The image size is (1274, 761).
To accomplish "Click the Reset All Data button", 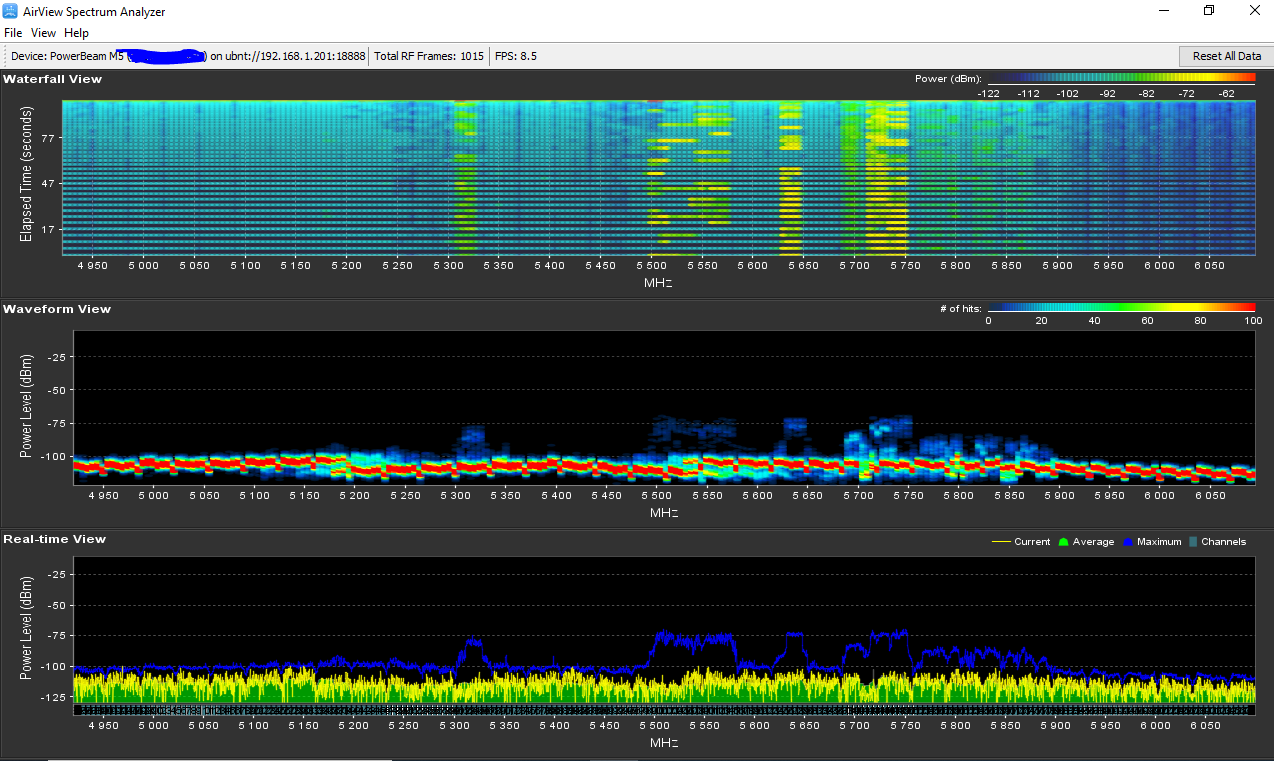I will (x=1226, y=56).
